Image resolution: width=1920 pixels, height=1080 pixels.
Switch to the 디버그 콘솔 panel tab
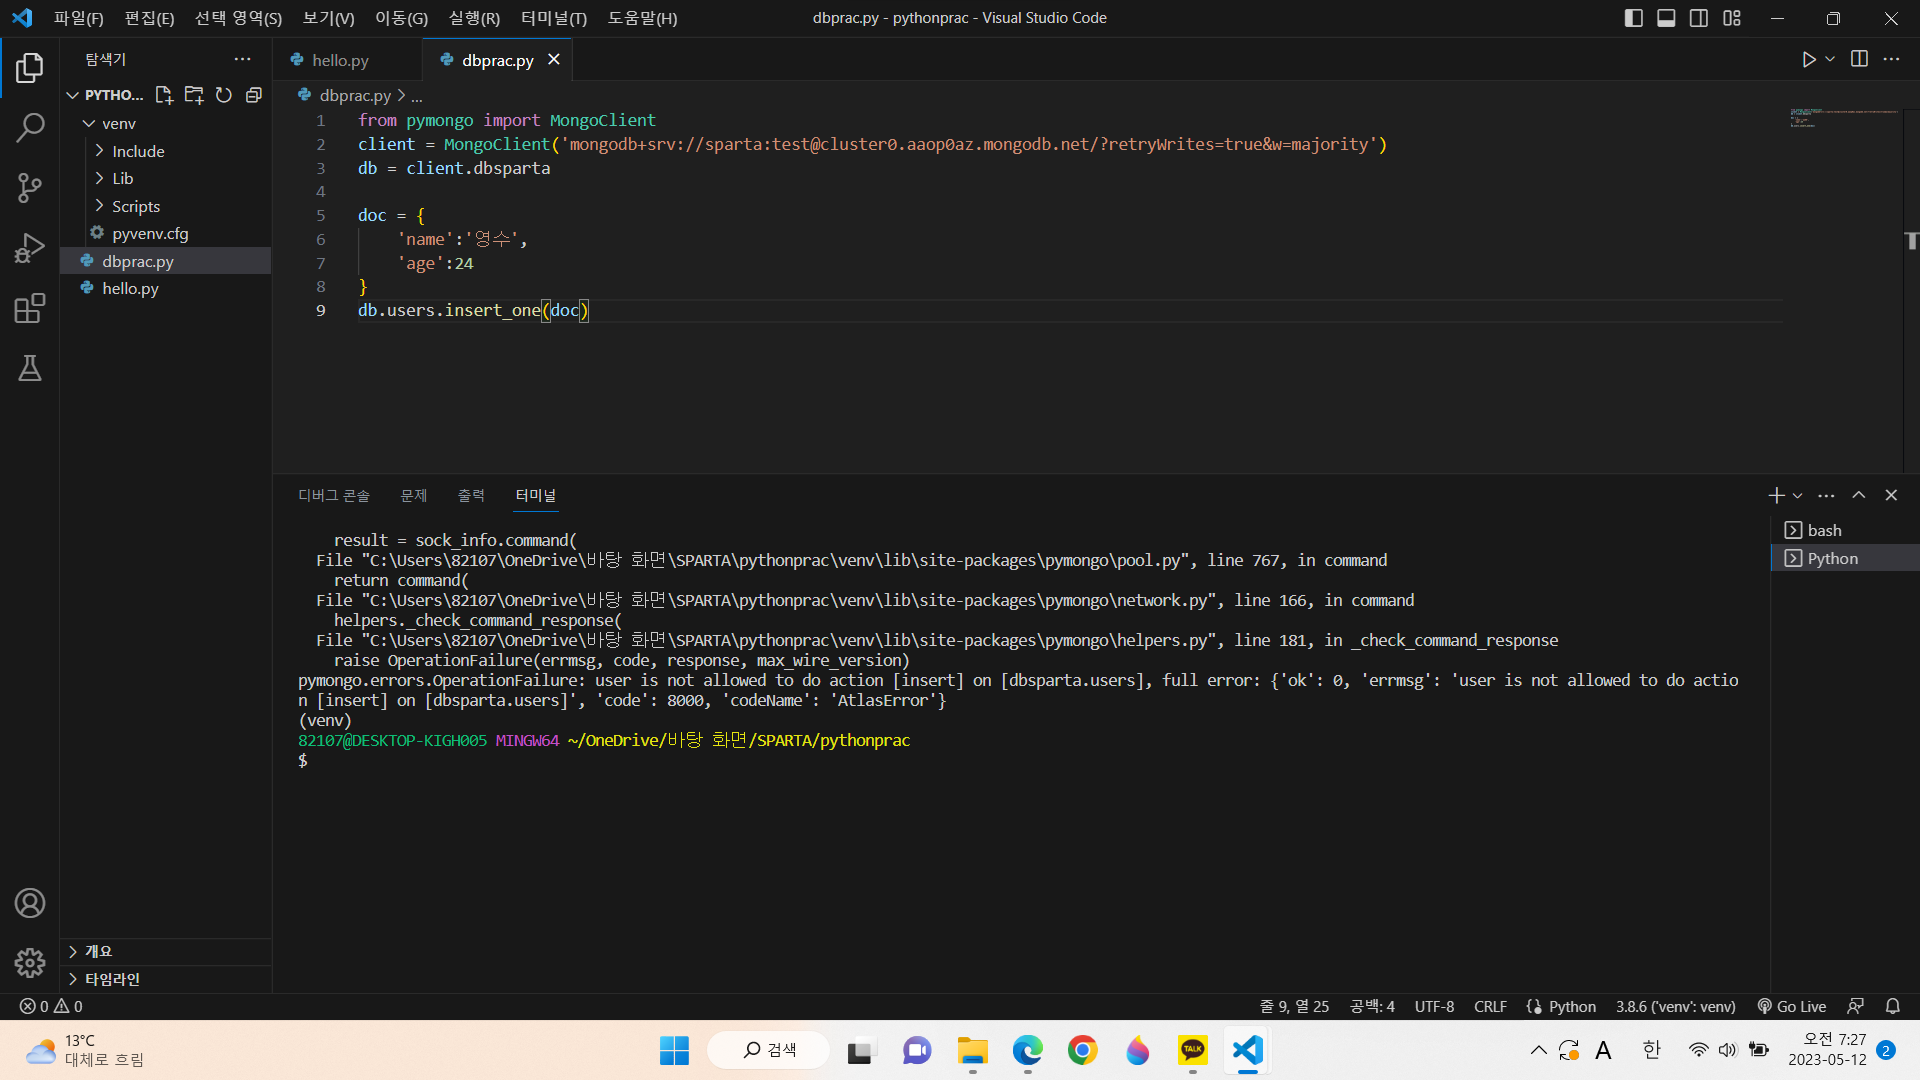coord(333,495)
